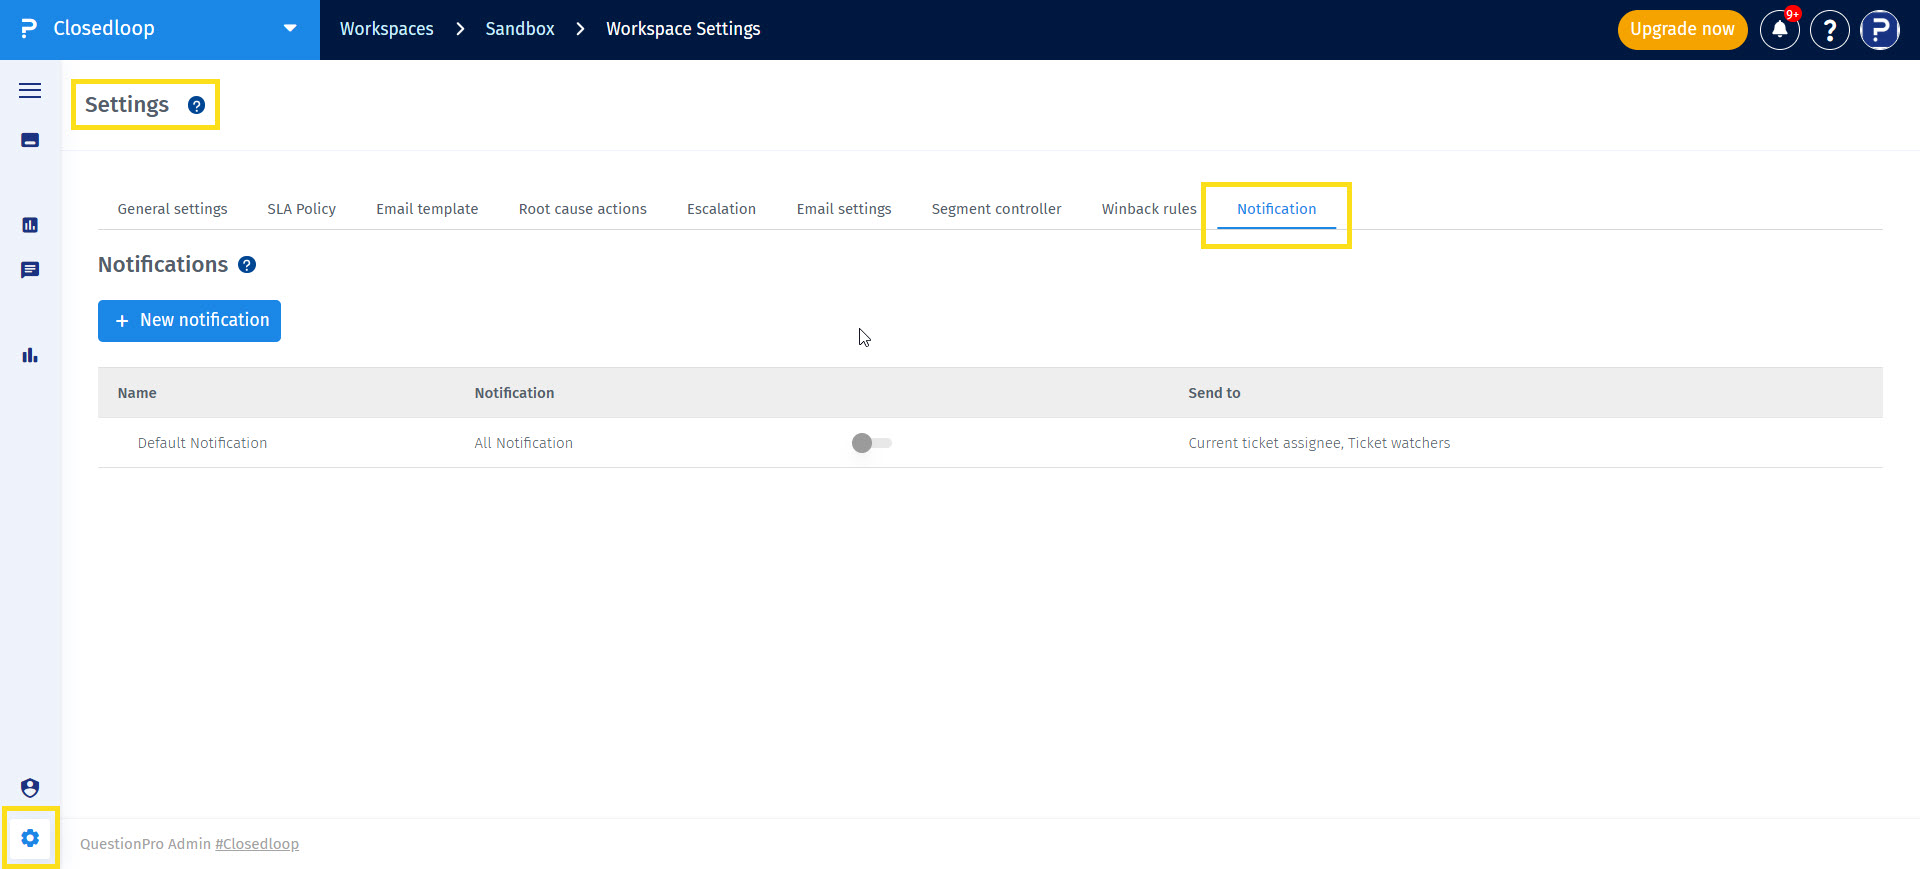Open the help question mark in header
Screen dimensions: 1920x869
tap(1830, 29)
